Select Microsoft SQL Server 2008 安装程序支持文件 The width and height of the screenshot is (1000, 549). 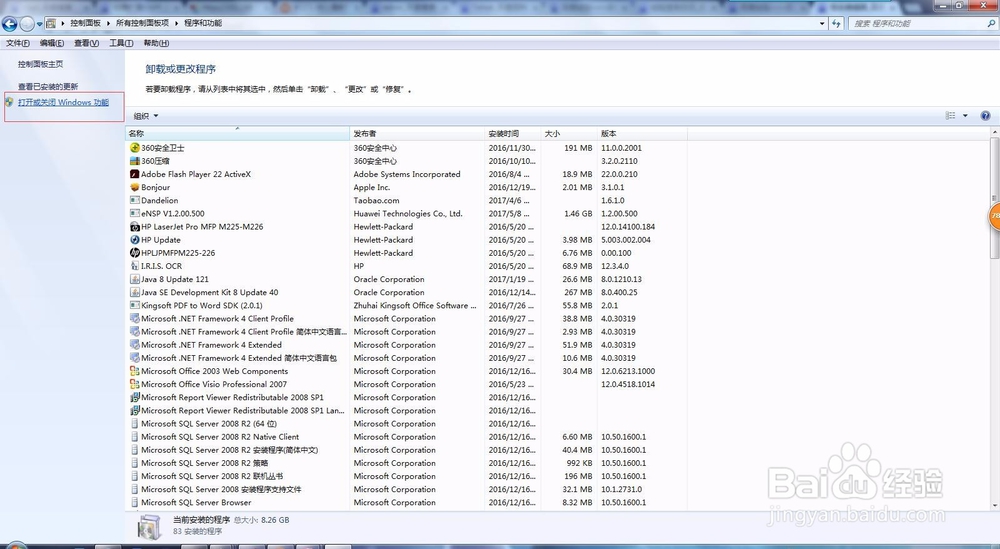pyautogui.click(x=221, y=489)
